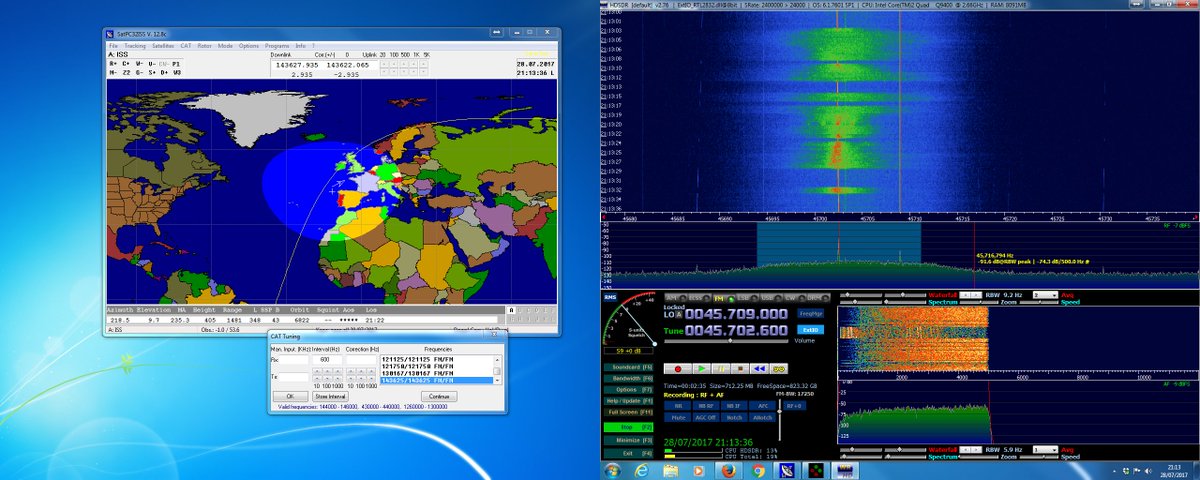Open the lower Avg dropdown showing 1

pos(1045,449)
